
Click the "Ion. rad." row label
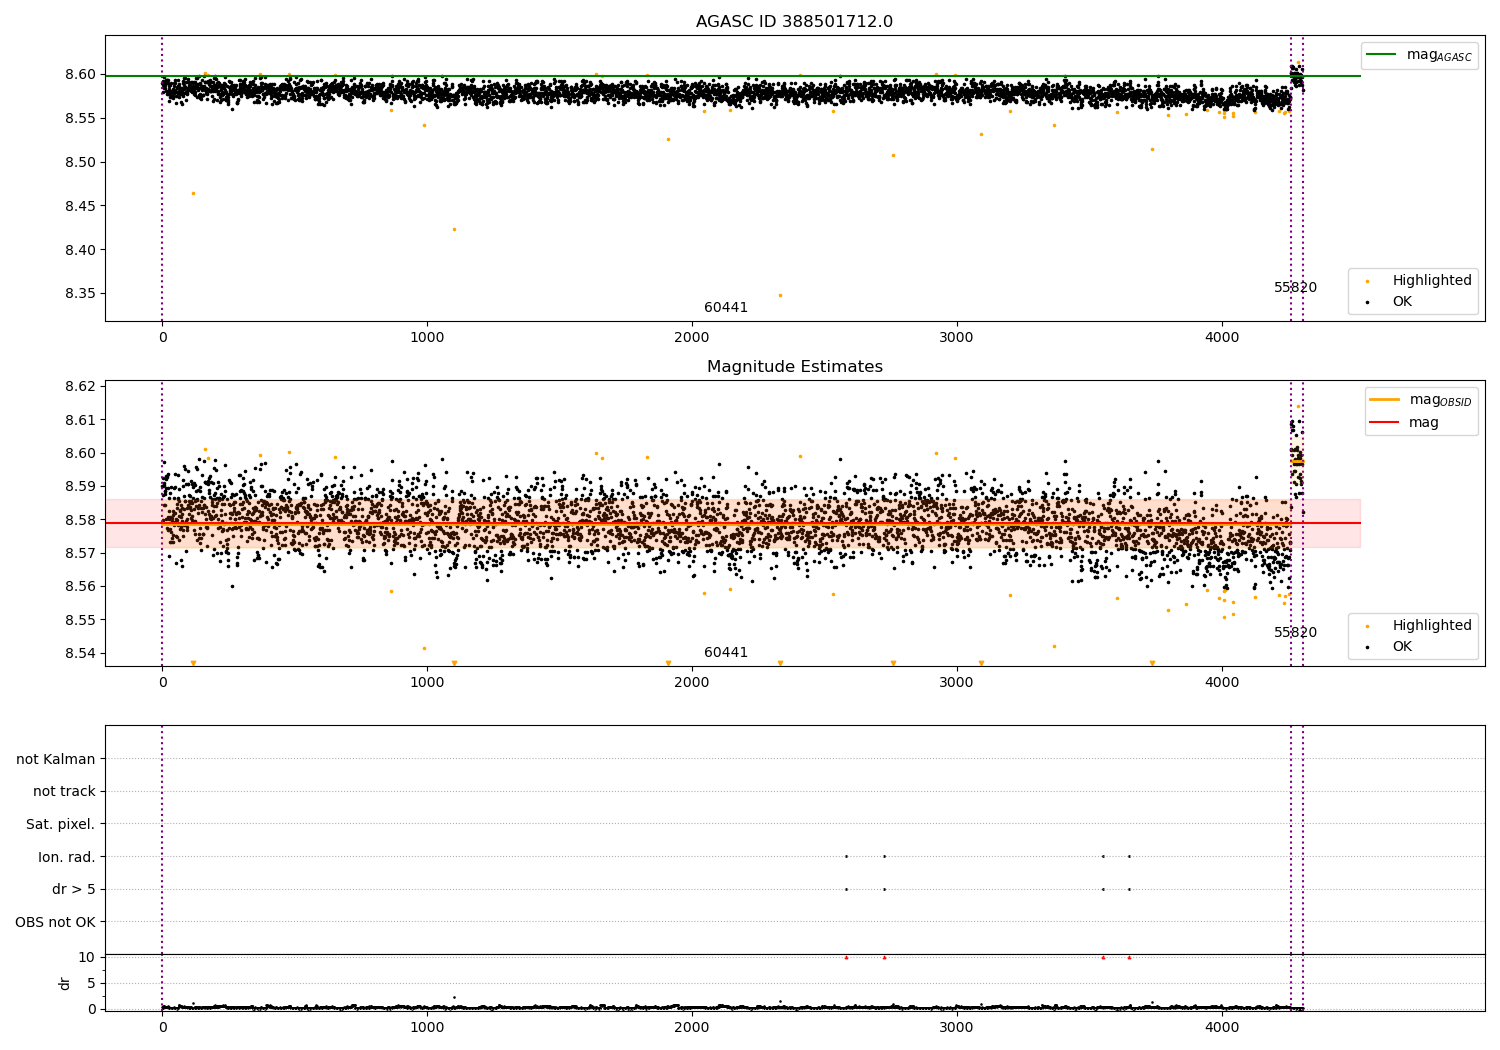click(x=67, y=858)
